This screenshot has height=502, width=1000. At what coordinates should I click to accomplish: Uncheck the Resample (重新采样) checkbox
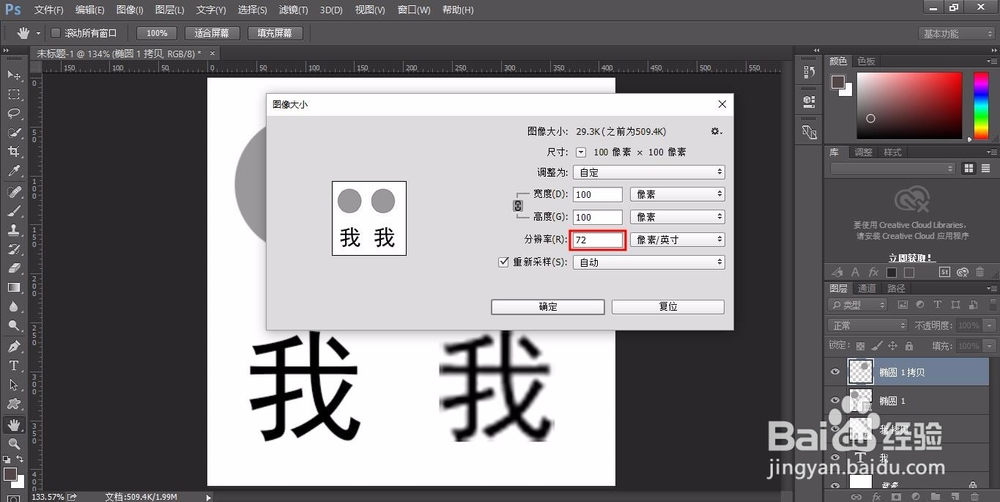pos(503,262)
